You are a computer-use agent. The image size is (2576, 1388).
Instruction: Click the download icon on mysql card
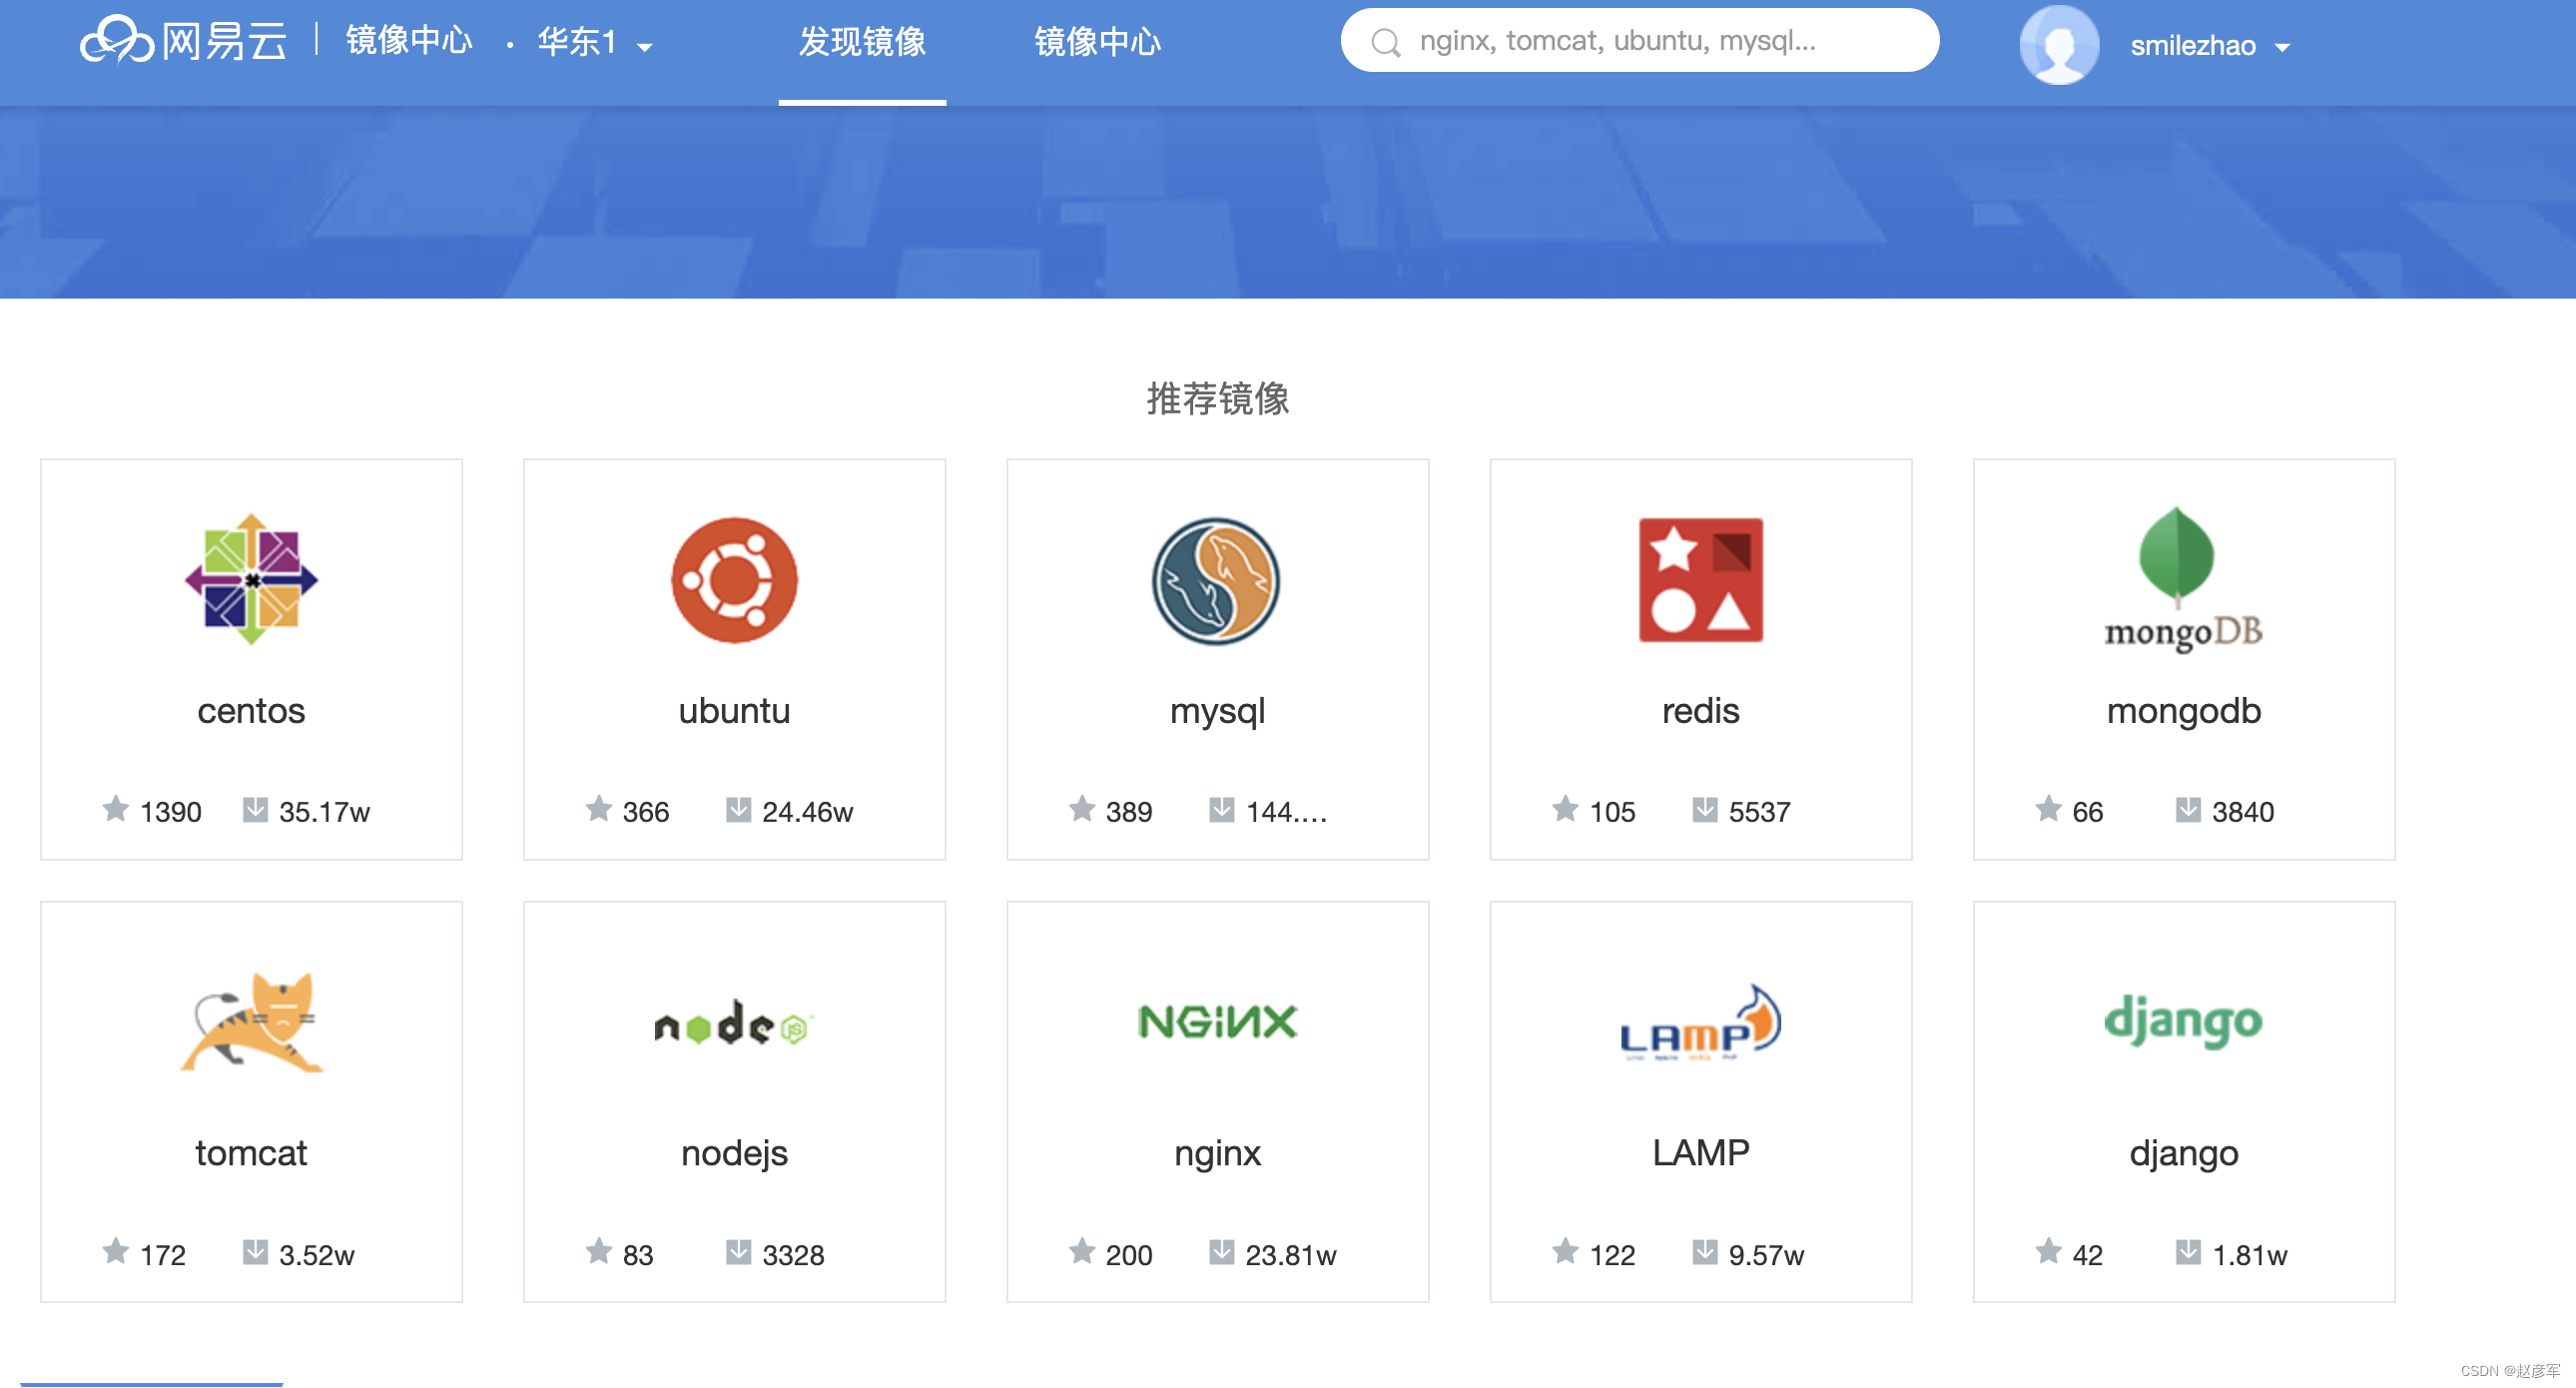(x=1221, y=809)
